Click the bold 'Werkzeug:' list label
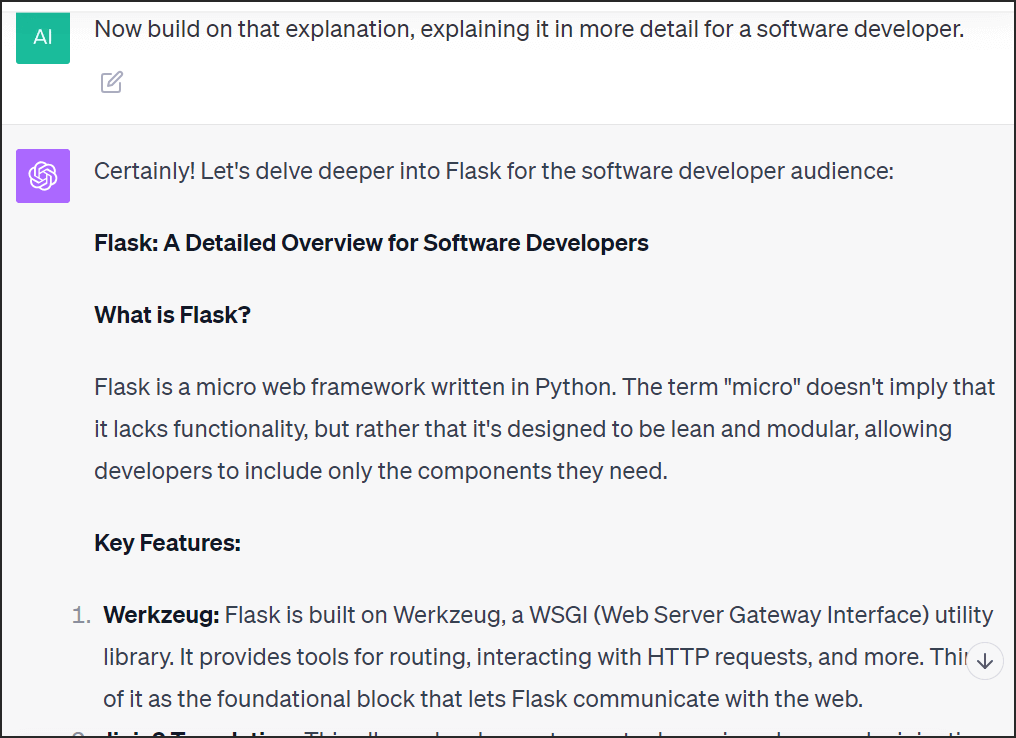 tap(161, 615)
